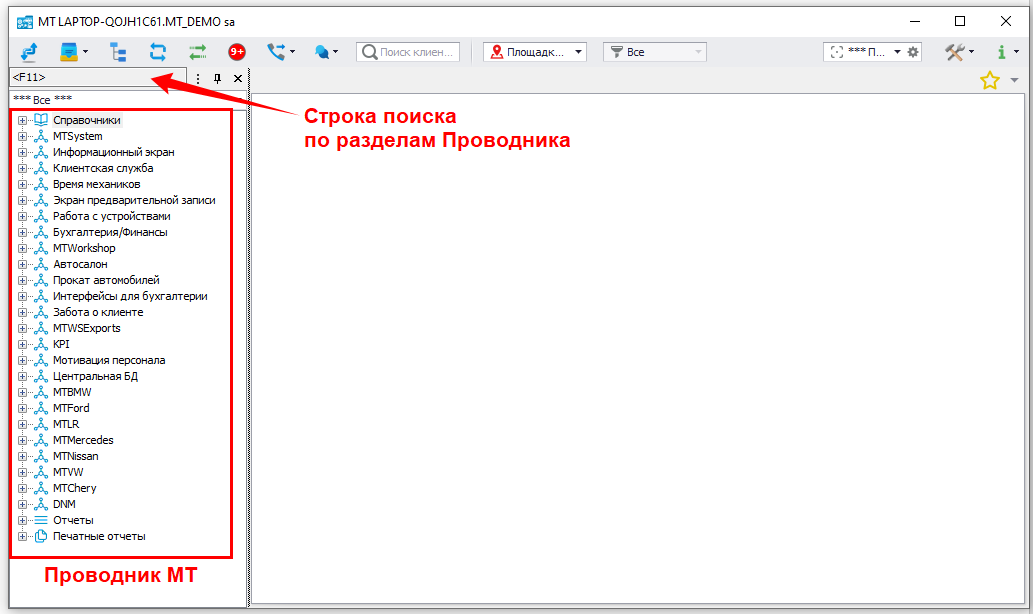The height and width of the screenshot is (614, 1033).
Task: Open the Площадка location dropdown
Action: (535, 51)
